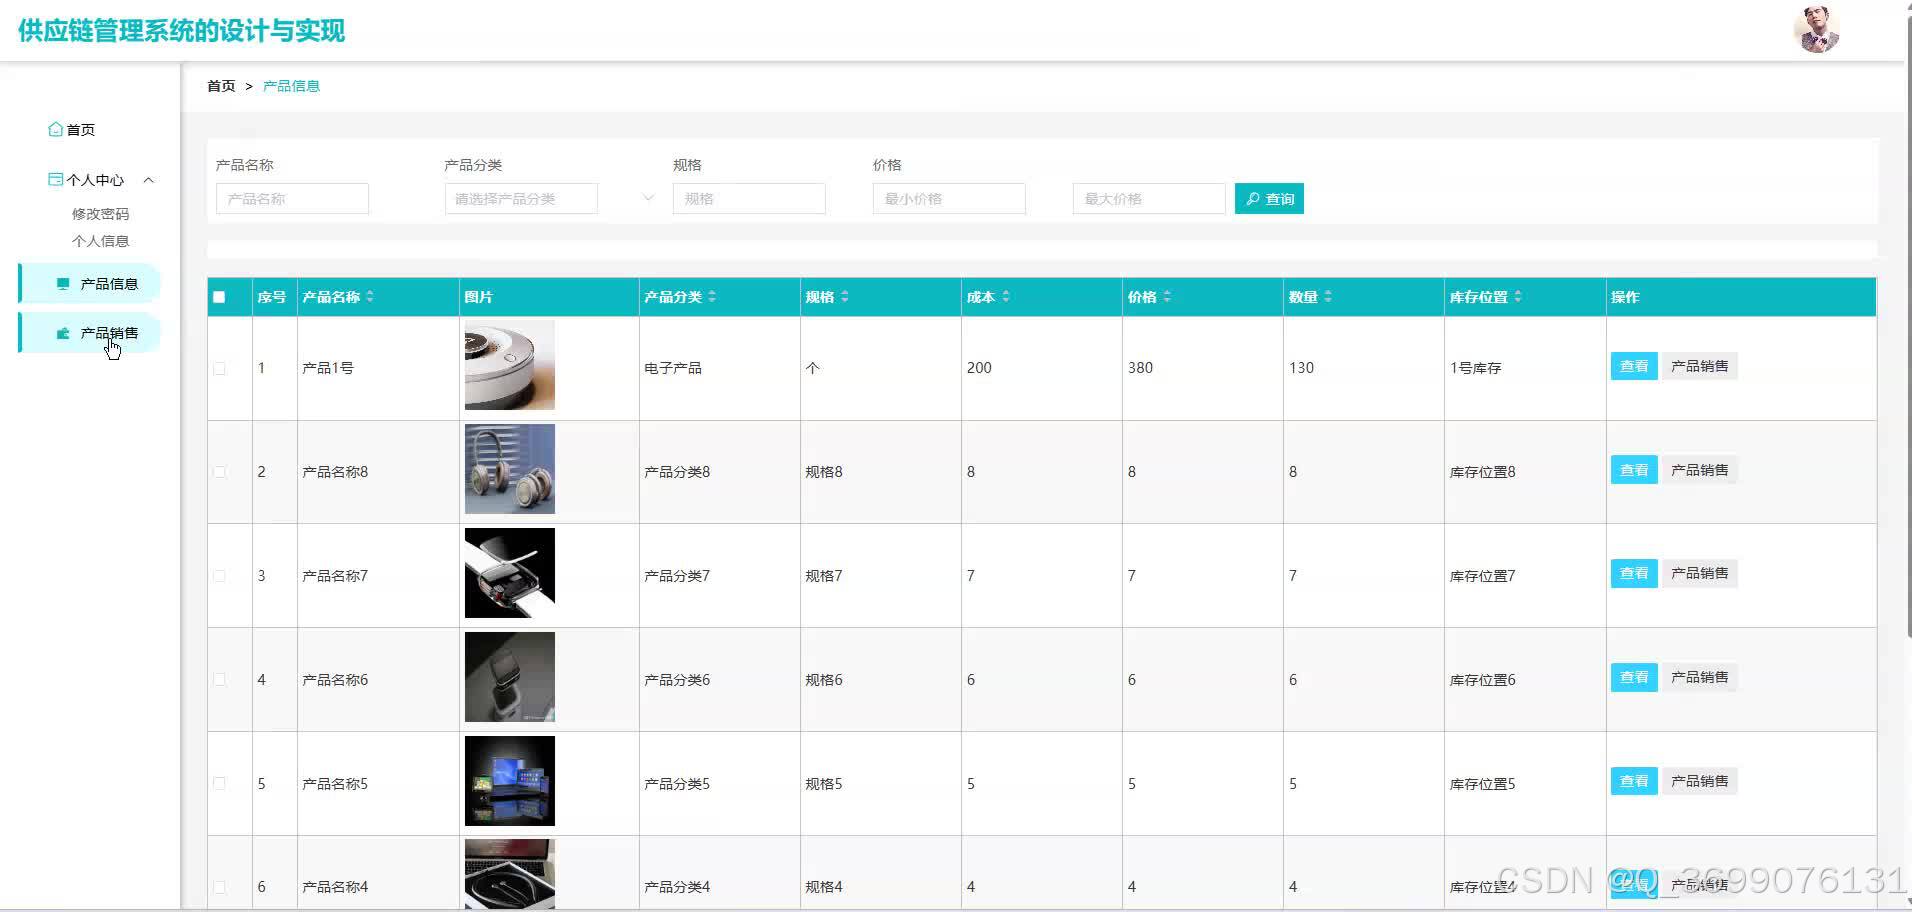
Task: Click 产品销售 button for 产品1号
Action: pos(1700,366)
